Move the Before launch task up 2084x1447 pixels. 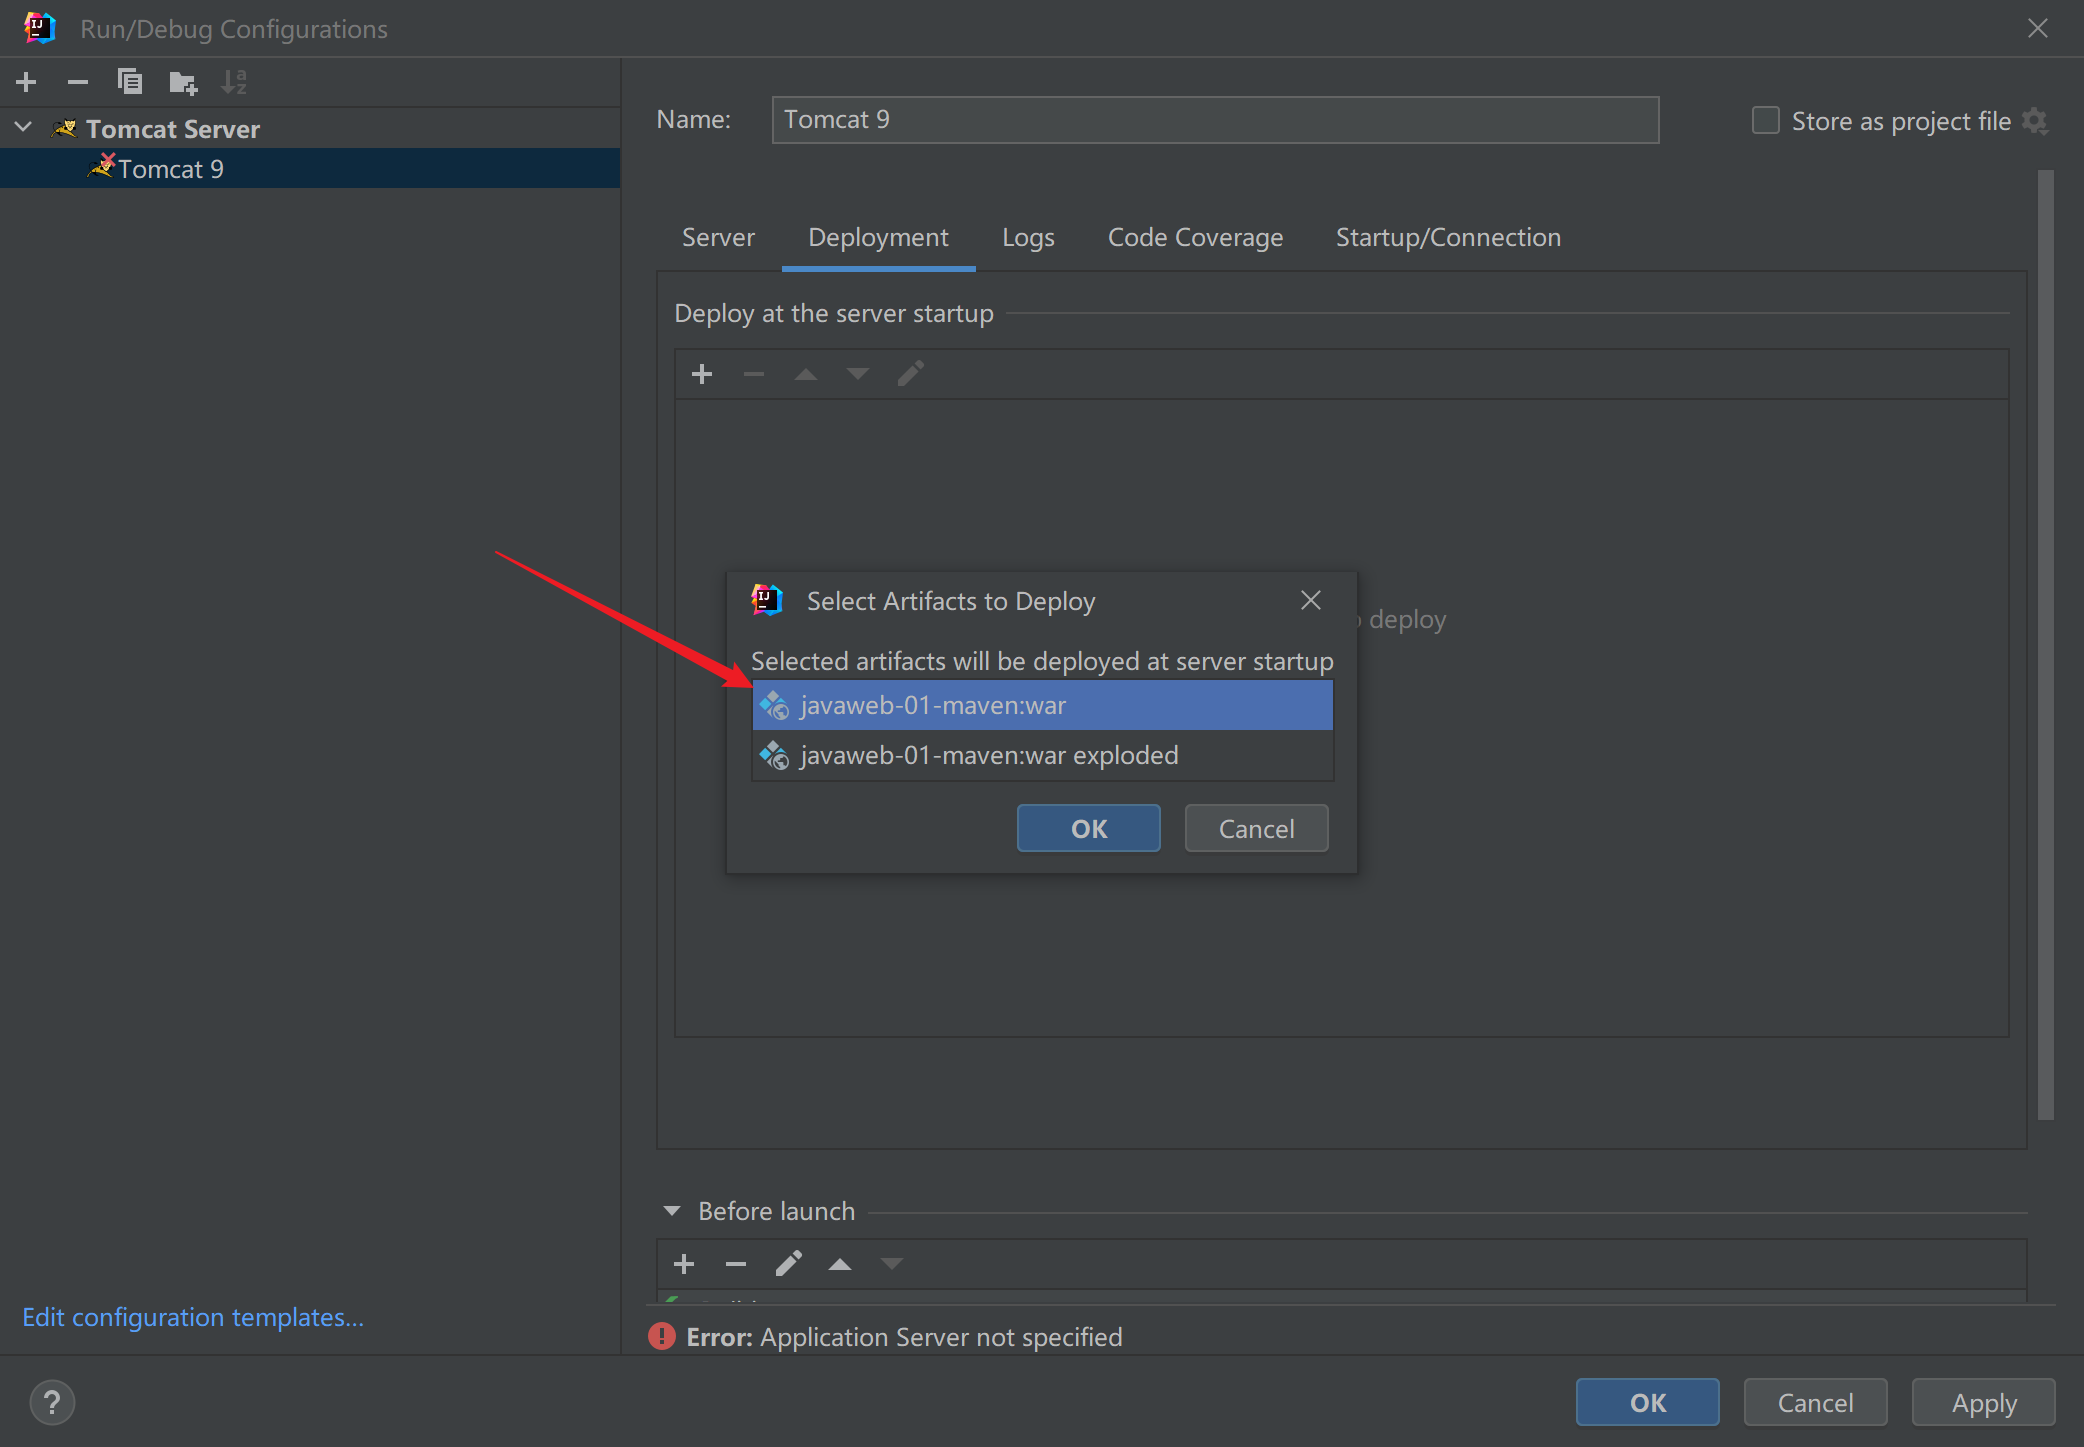point(840,1264)
